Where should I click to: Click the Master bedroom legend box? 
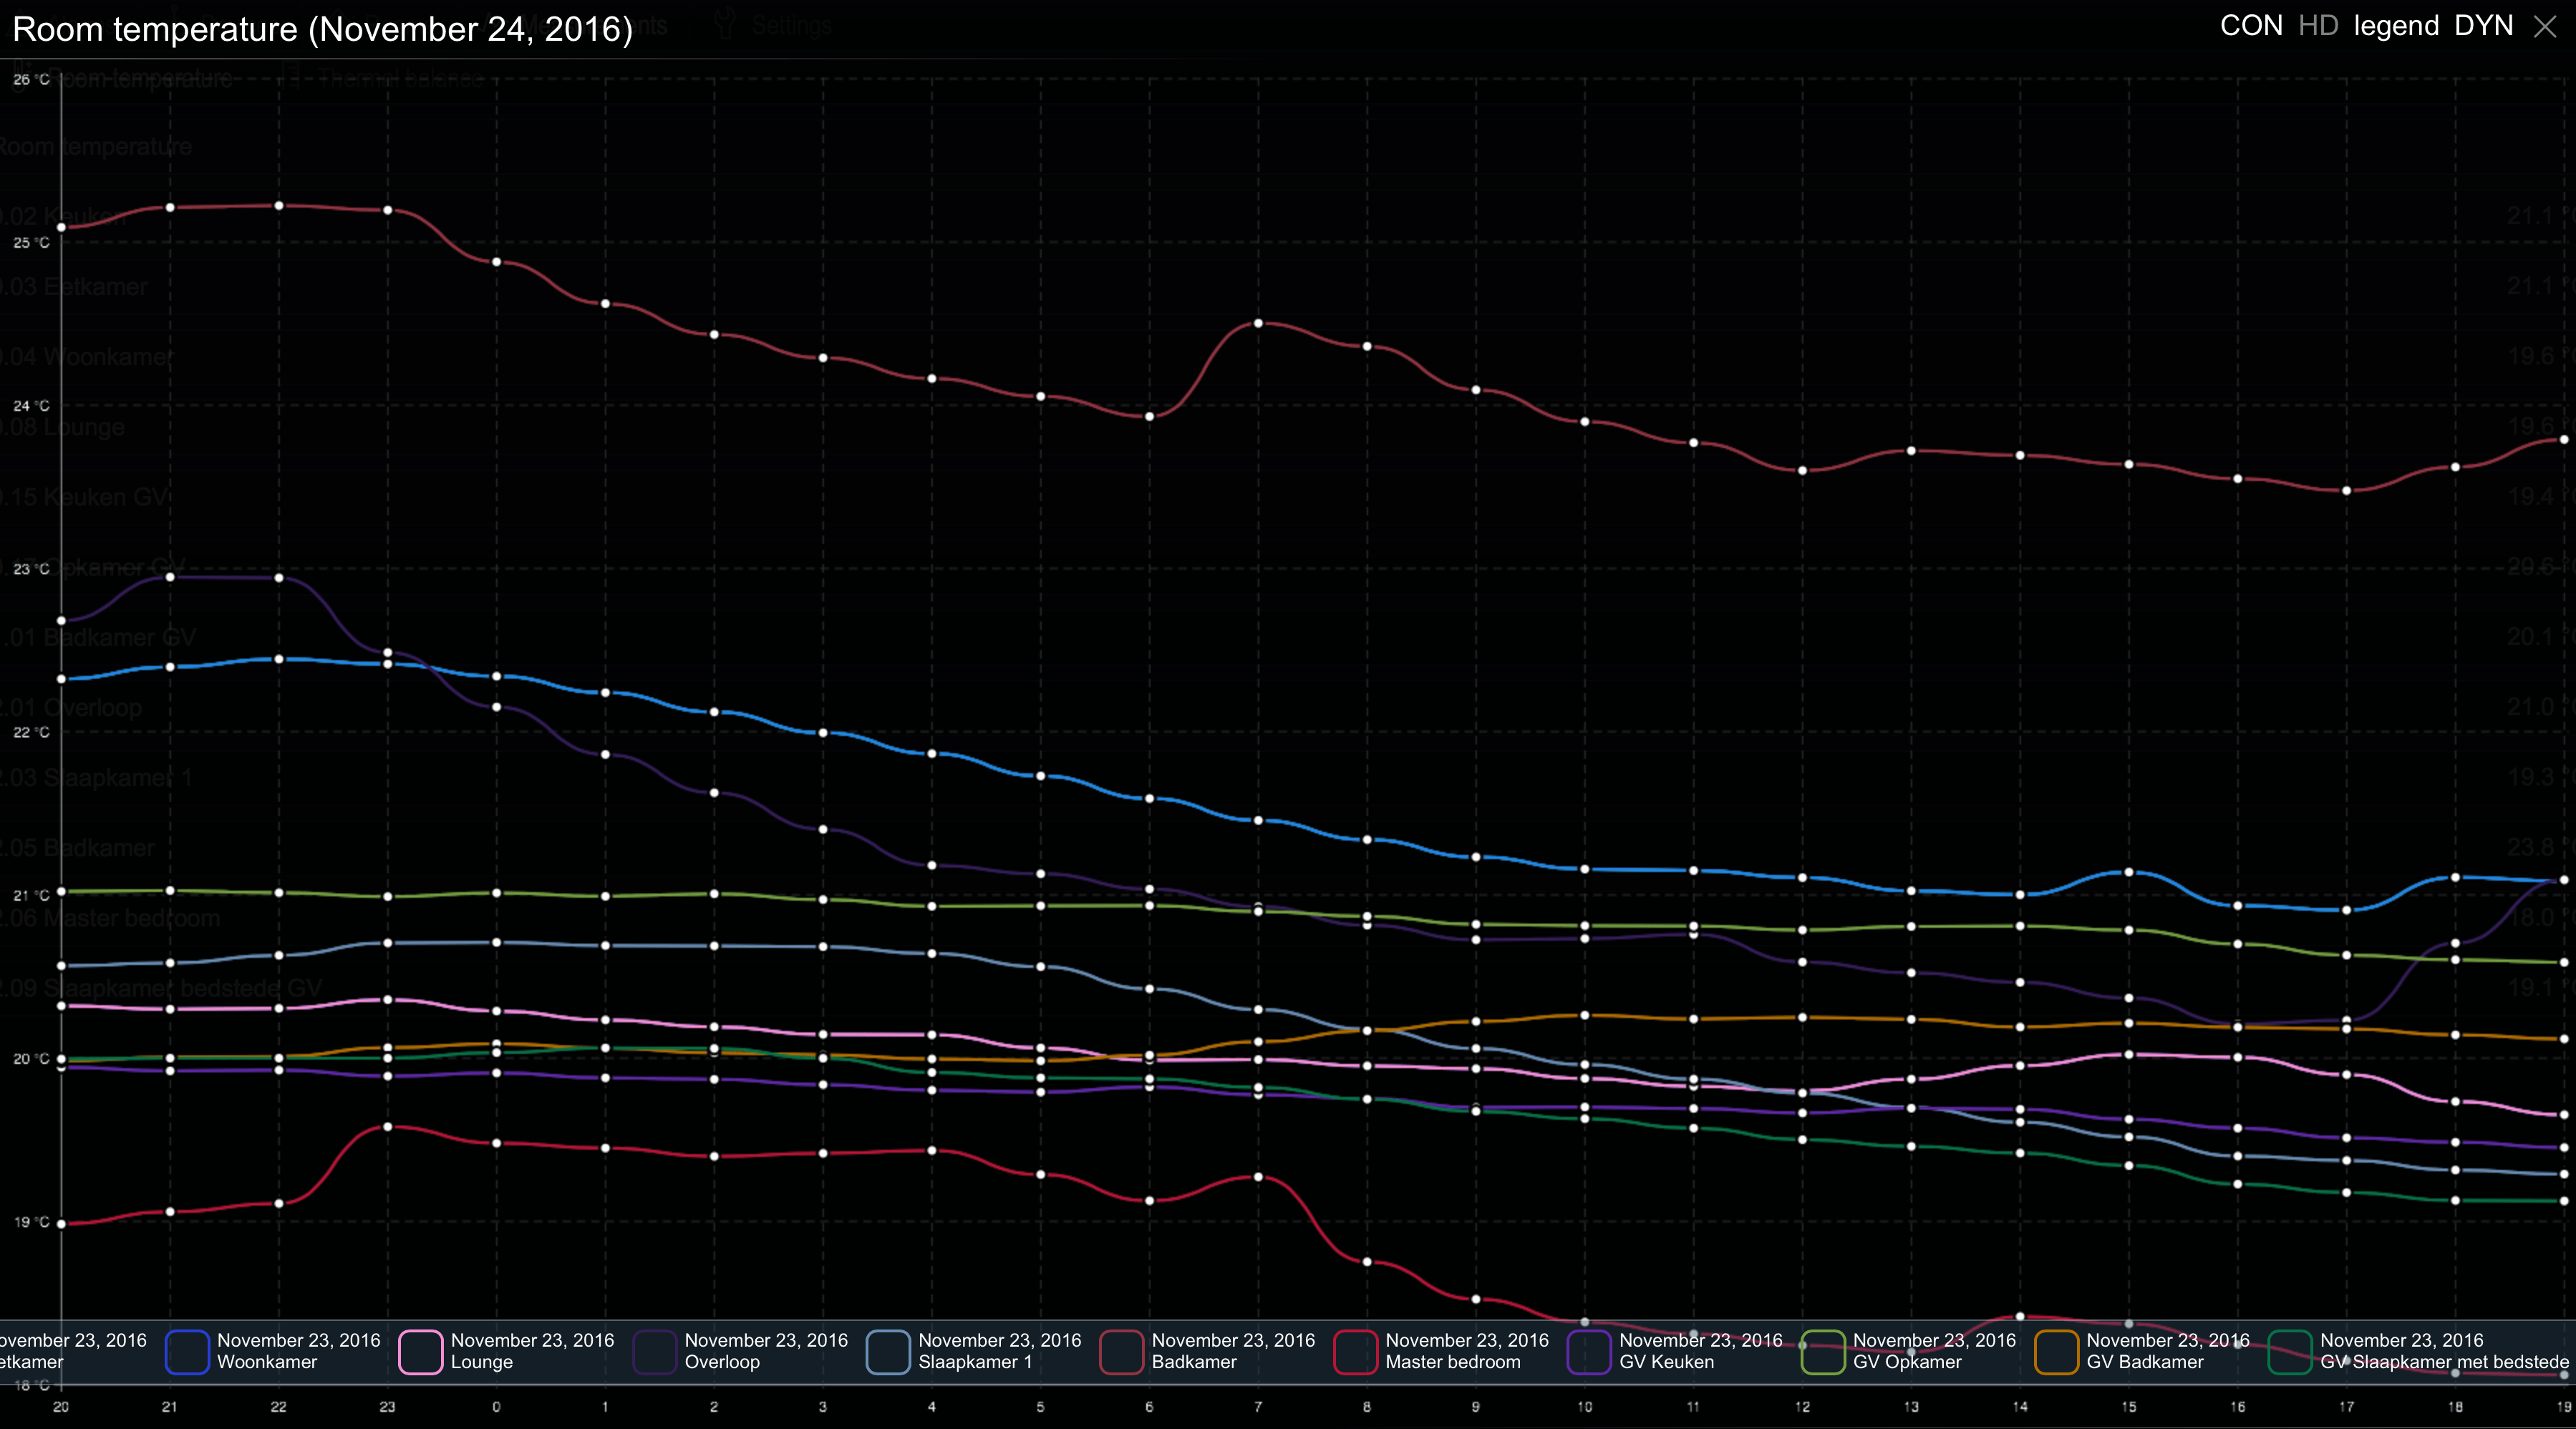[1356, 1352]
